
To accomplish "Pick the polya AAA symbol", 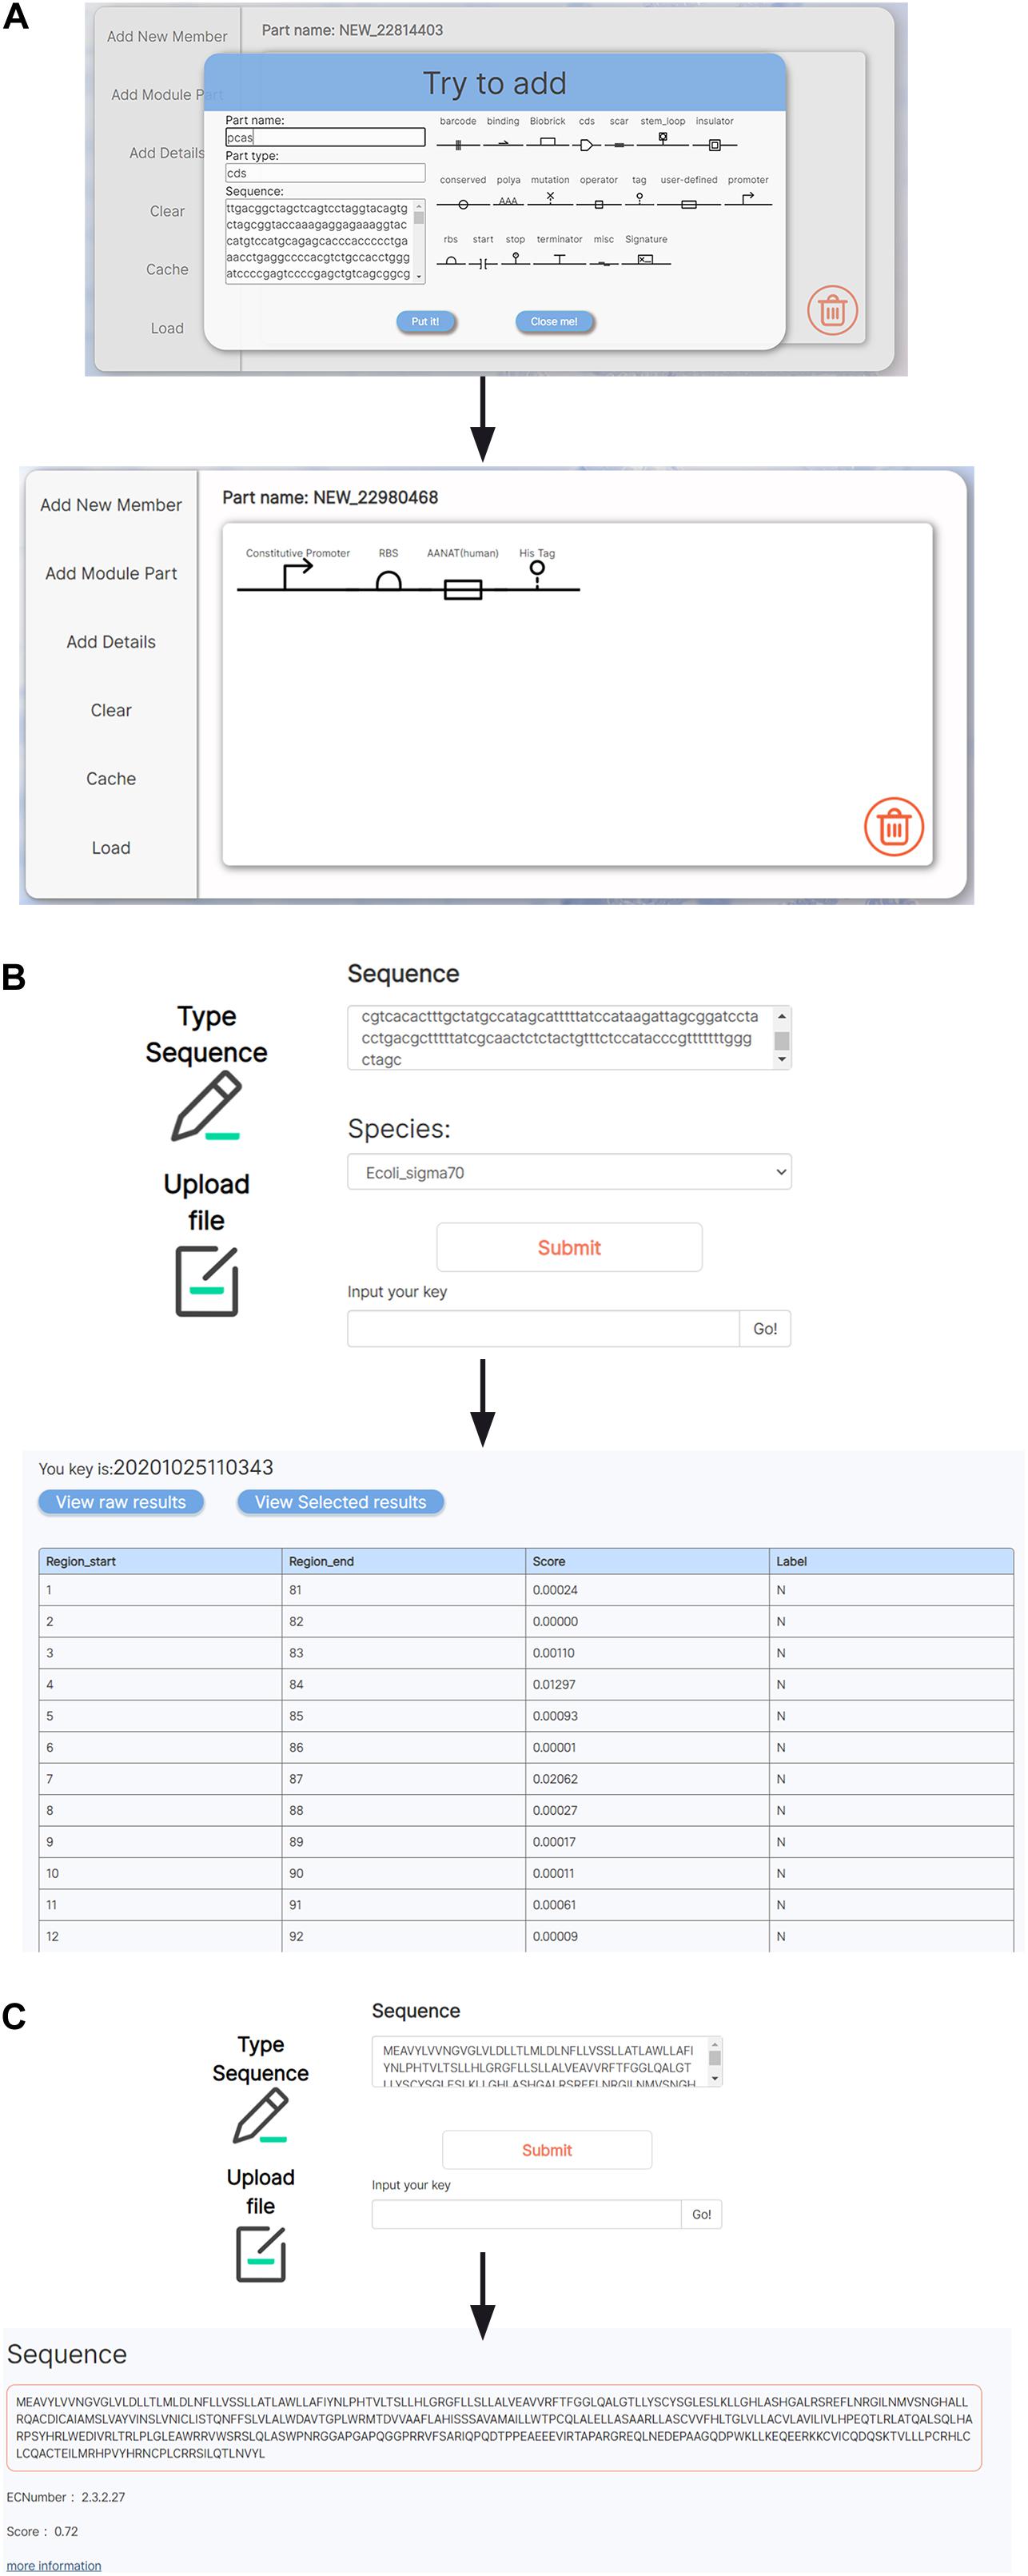I will click(x=508, y=202).
